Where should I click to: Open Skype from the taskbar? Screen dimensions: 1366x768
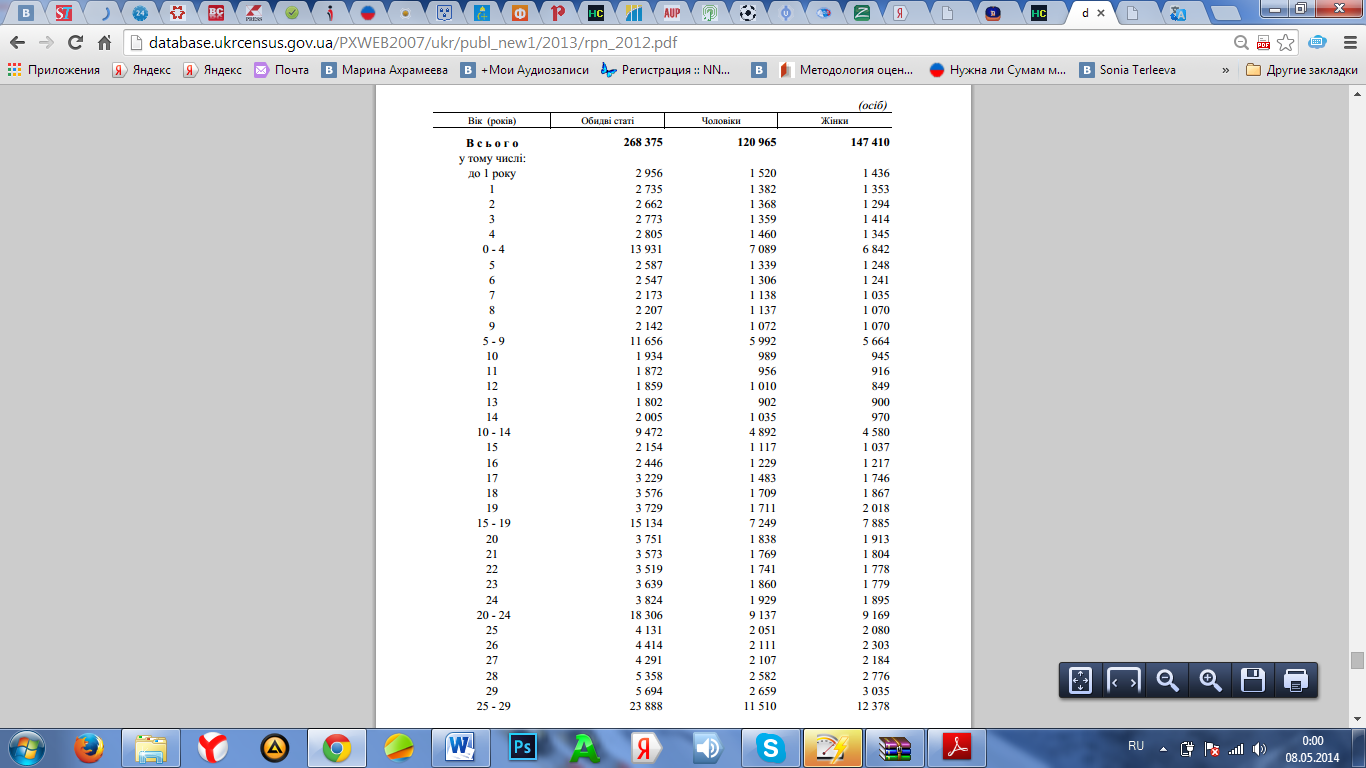click(770, 747)
